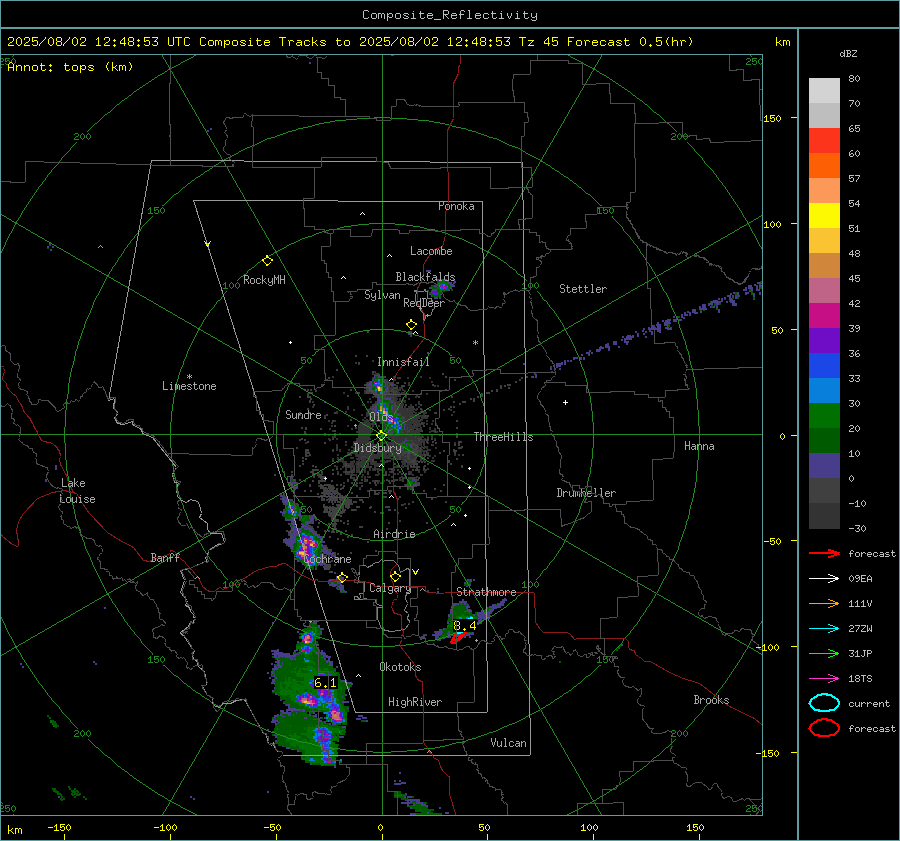Viewport: 900px width, 841px height.
Task: Click the Cochrane town label
Action: coord(327,559)
